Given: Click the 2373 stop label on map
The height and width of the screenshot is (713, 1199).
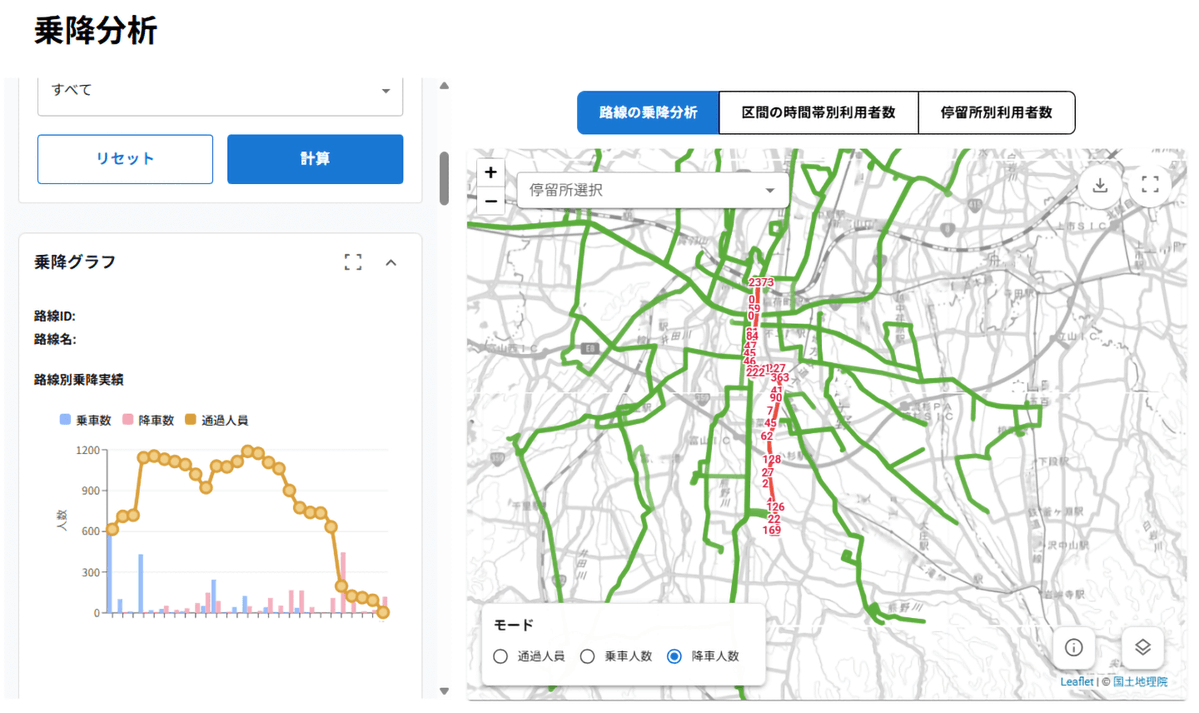Looking at the screenshot, I should pyautogui.click(x=761, y=282).
